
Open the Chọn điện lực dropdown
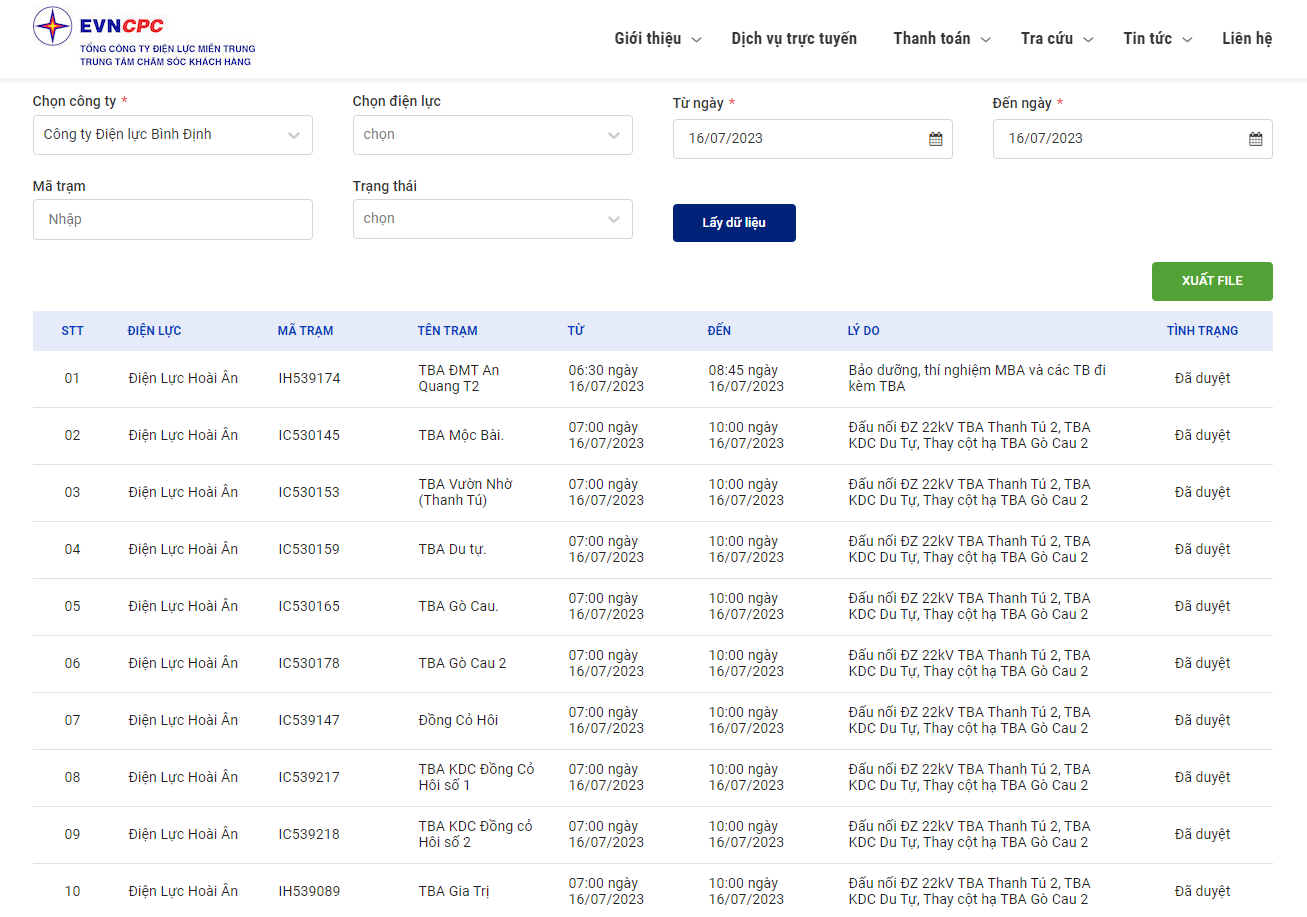pos(493,135)
